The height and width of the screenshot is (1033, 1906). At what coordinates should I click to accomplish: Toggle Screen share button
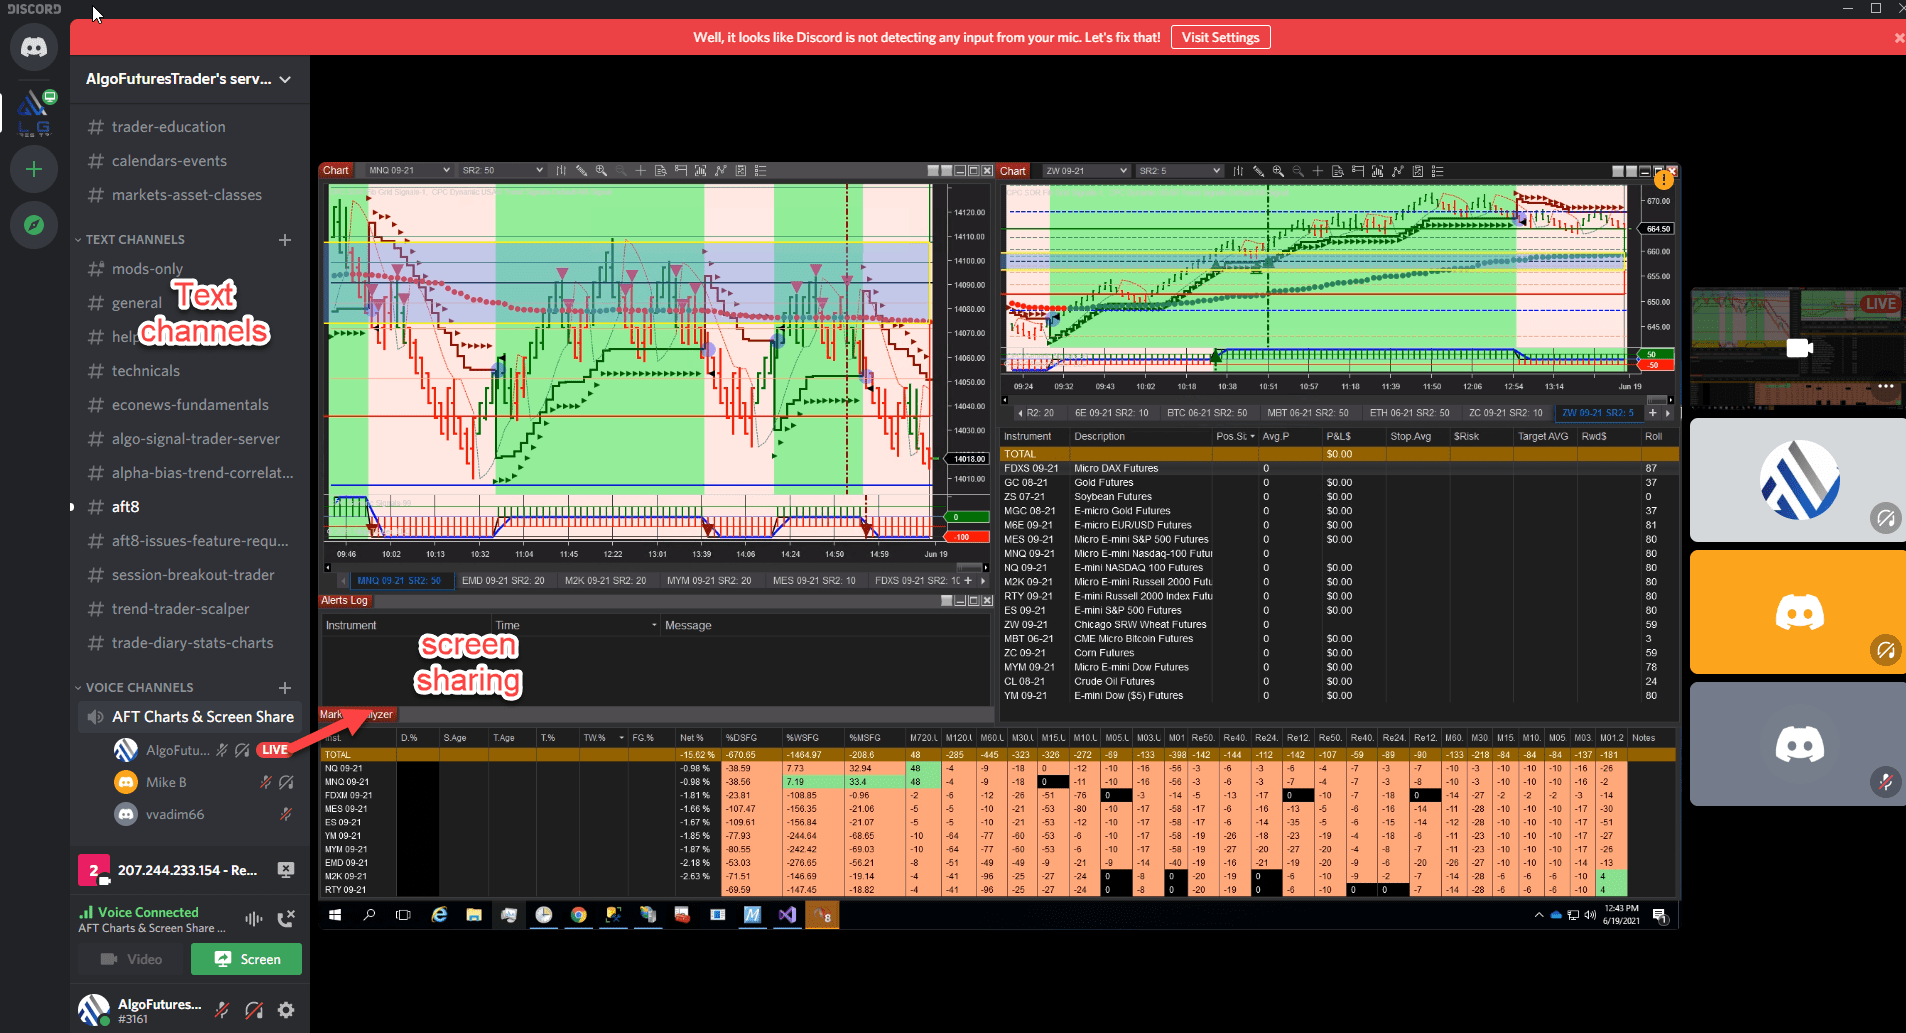[248, 959]
